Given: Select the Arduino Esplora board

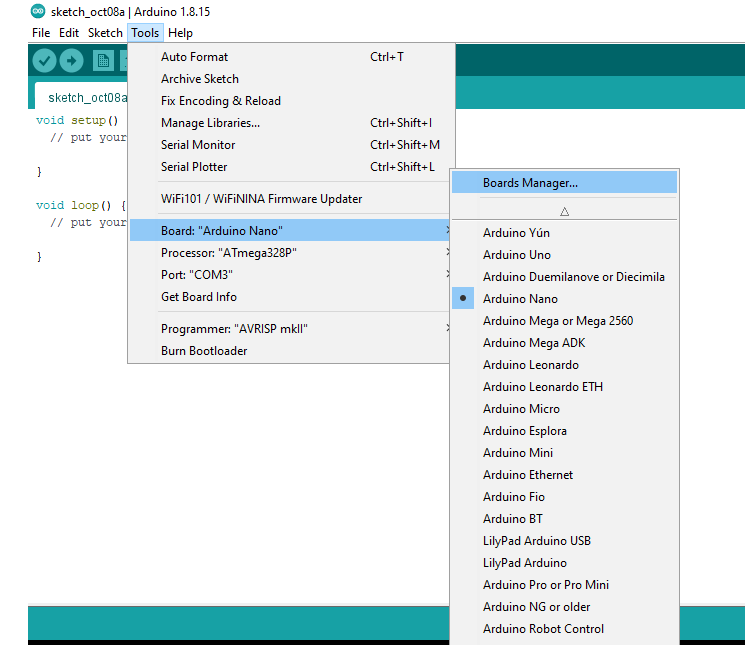Looking at the screenshot, I should 564,431.
